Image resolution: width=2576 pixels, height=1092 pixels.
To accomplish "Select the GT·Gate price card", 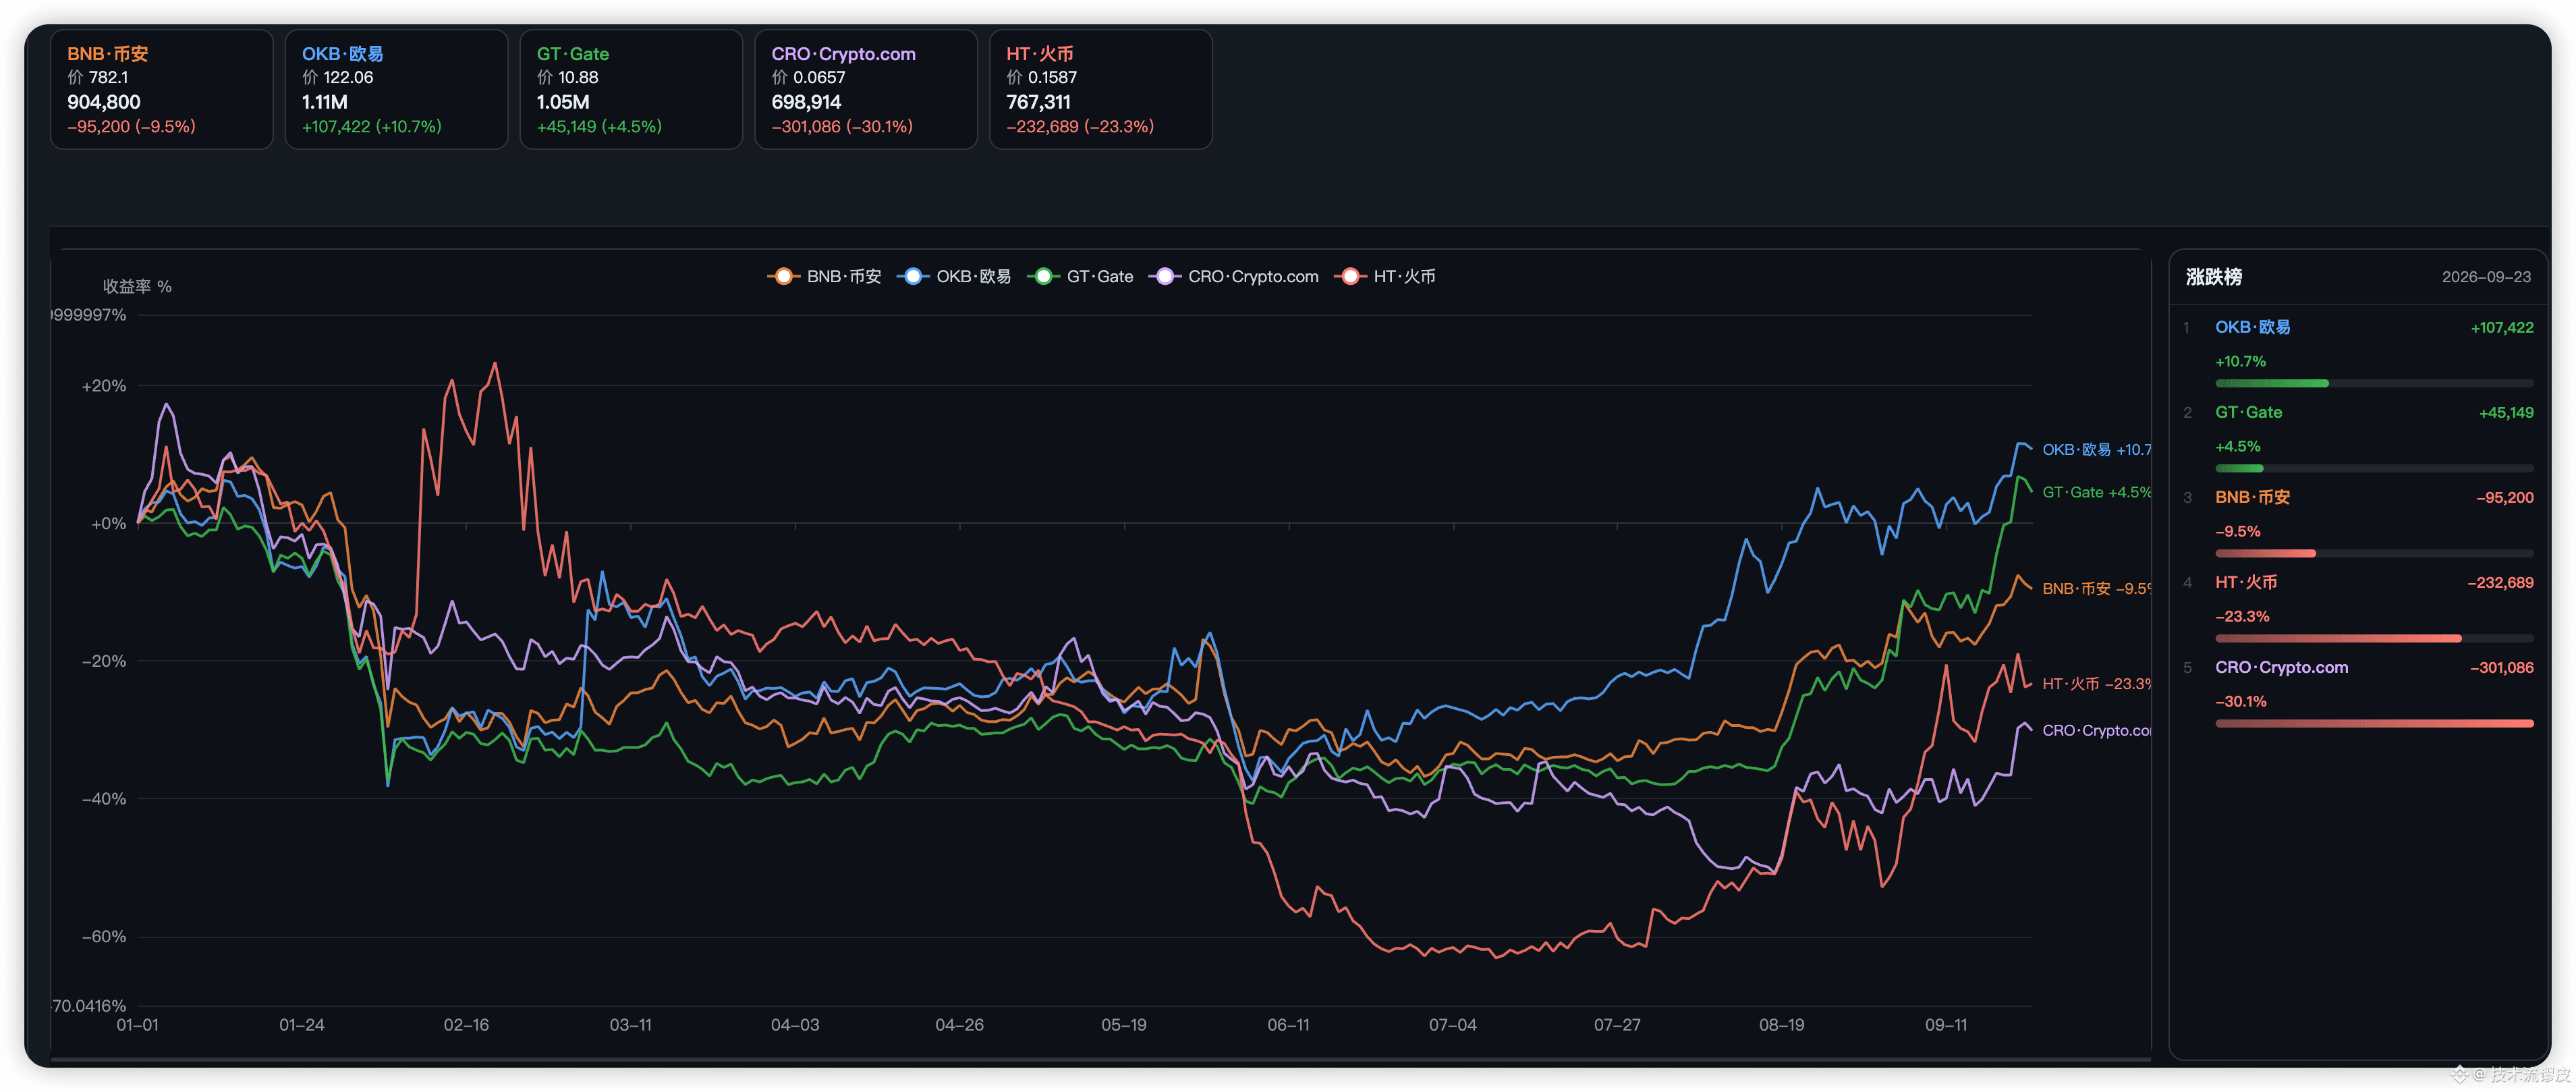I will tap(631, 90).
